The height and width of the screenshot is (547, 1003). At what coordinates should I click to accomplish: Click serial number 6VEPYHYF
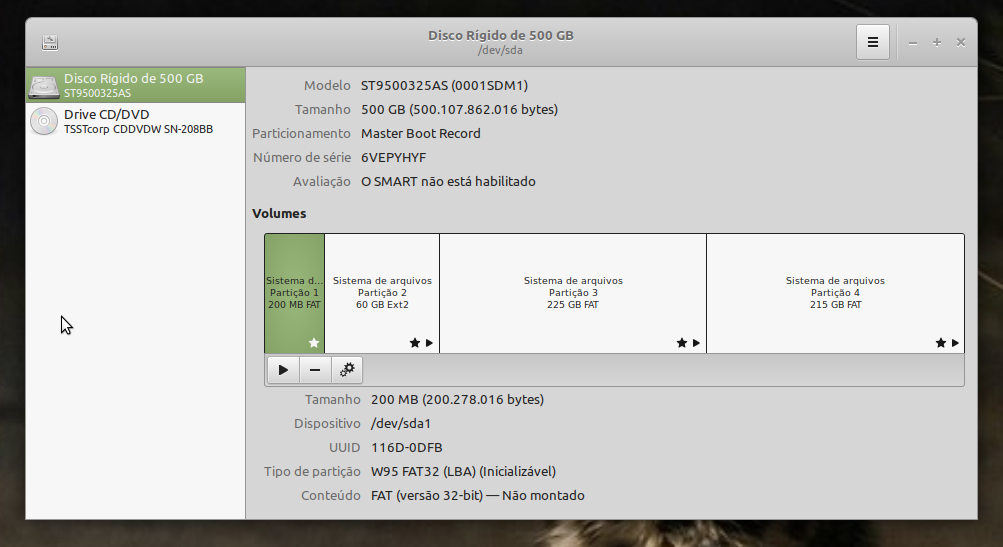point(393,157)
